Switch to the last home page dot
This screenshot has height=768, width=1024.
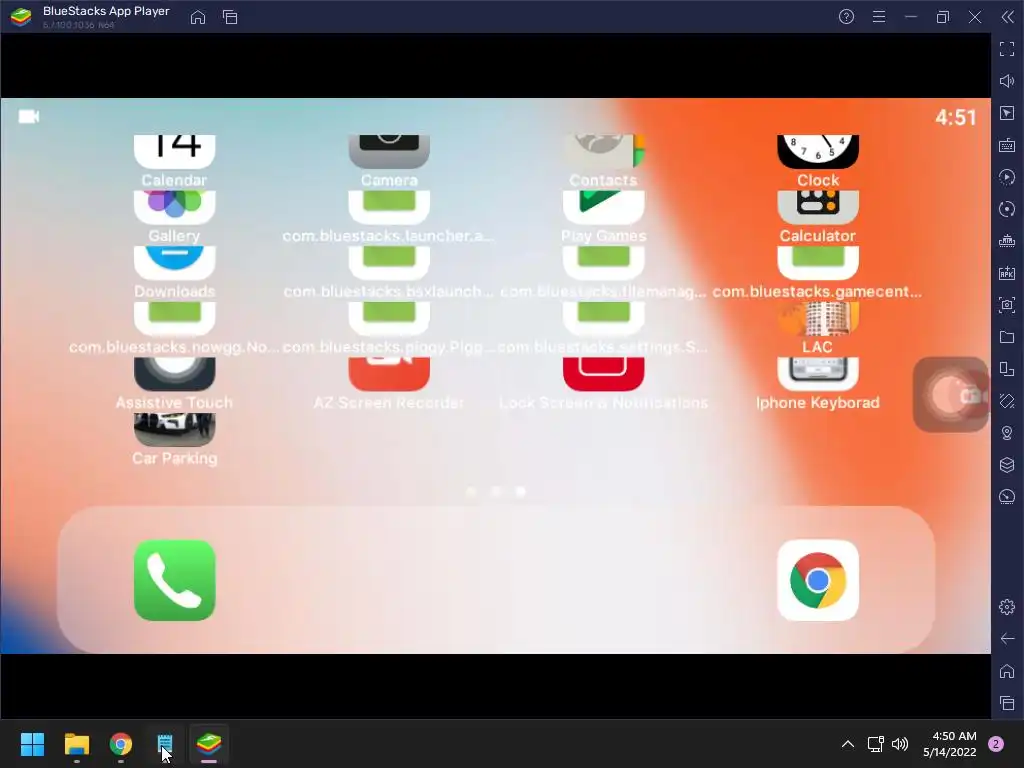[520, 491]
